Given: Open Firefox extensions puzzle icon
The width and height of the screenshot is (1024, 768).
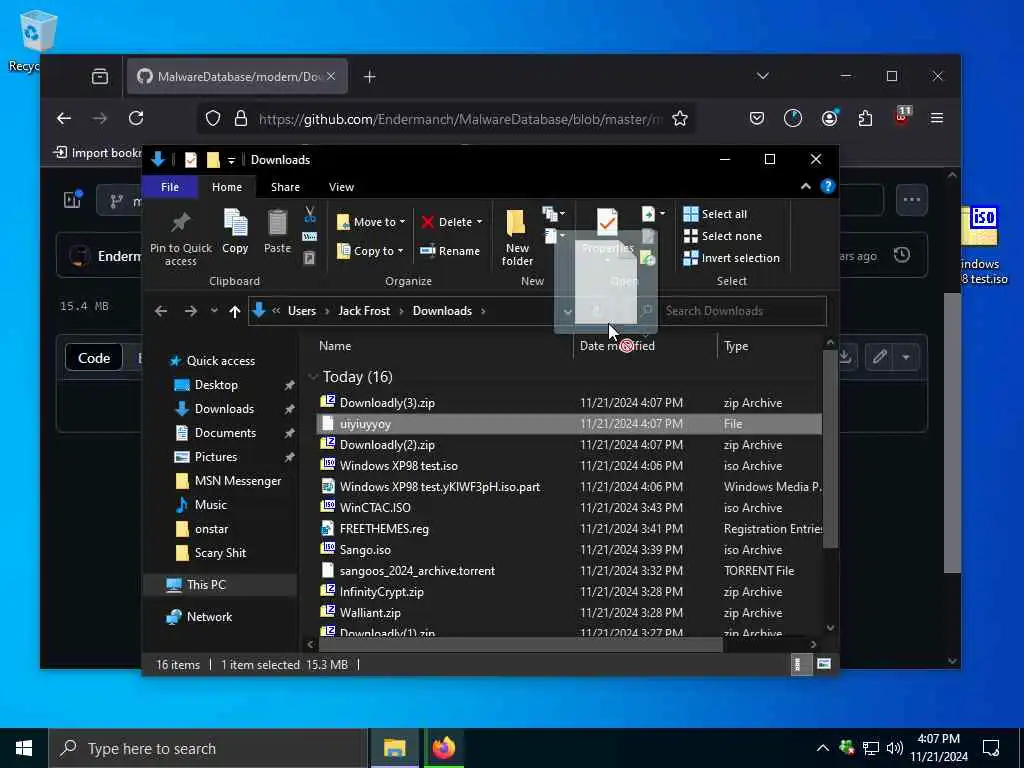Looking at the screenshot, I should click(865, 118).
